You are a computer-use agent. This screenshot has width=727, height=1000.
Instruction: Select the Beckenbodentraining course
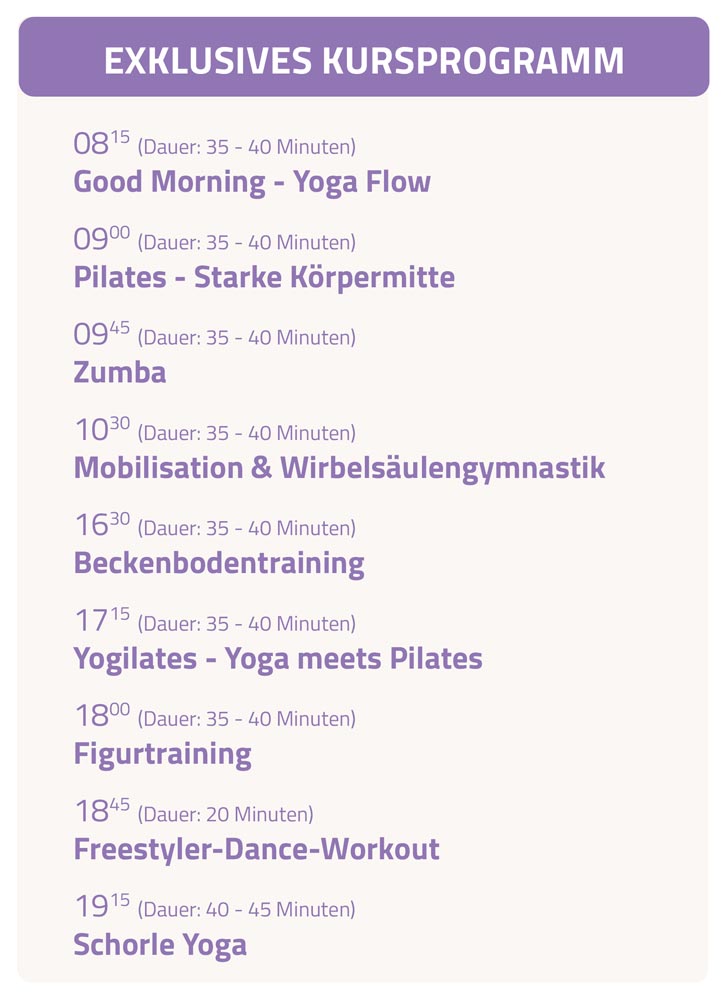[x=219, y=563]
